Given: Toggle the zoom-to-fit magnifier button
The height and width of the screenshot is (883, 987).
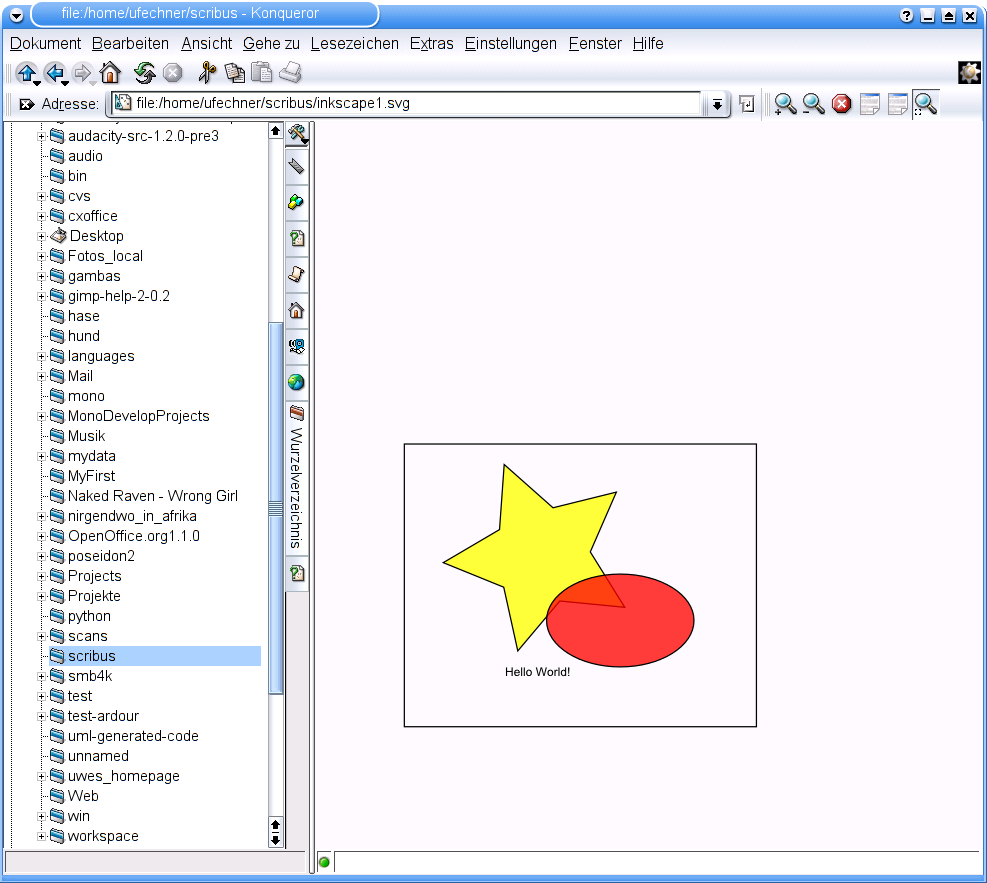Looking at the screenshot, I should pos(926,104).
